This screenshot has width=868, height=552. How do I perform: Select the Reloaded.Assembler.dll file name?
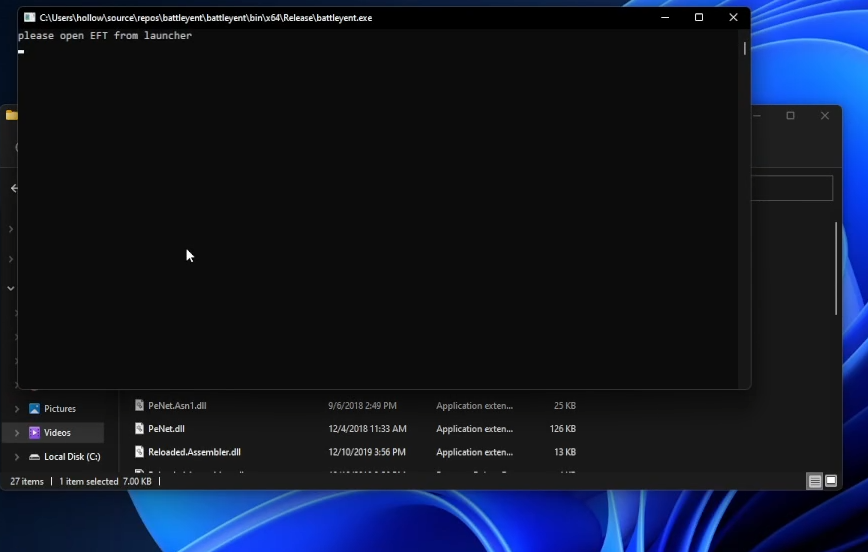coord(194,452)
